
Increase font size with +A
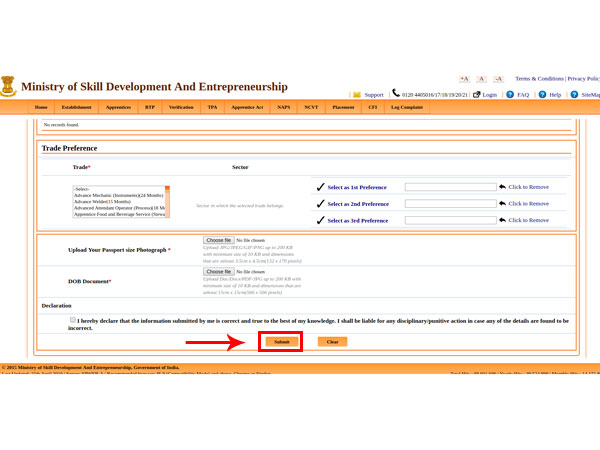[x=464, y=79]
